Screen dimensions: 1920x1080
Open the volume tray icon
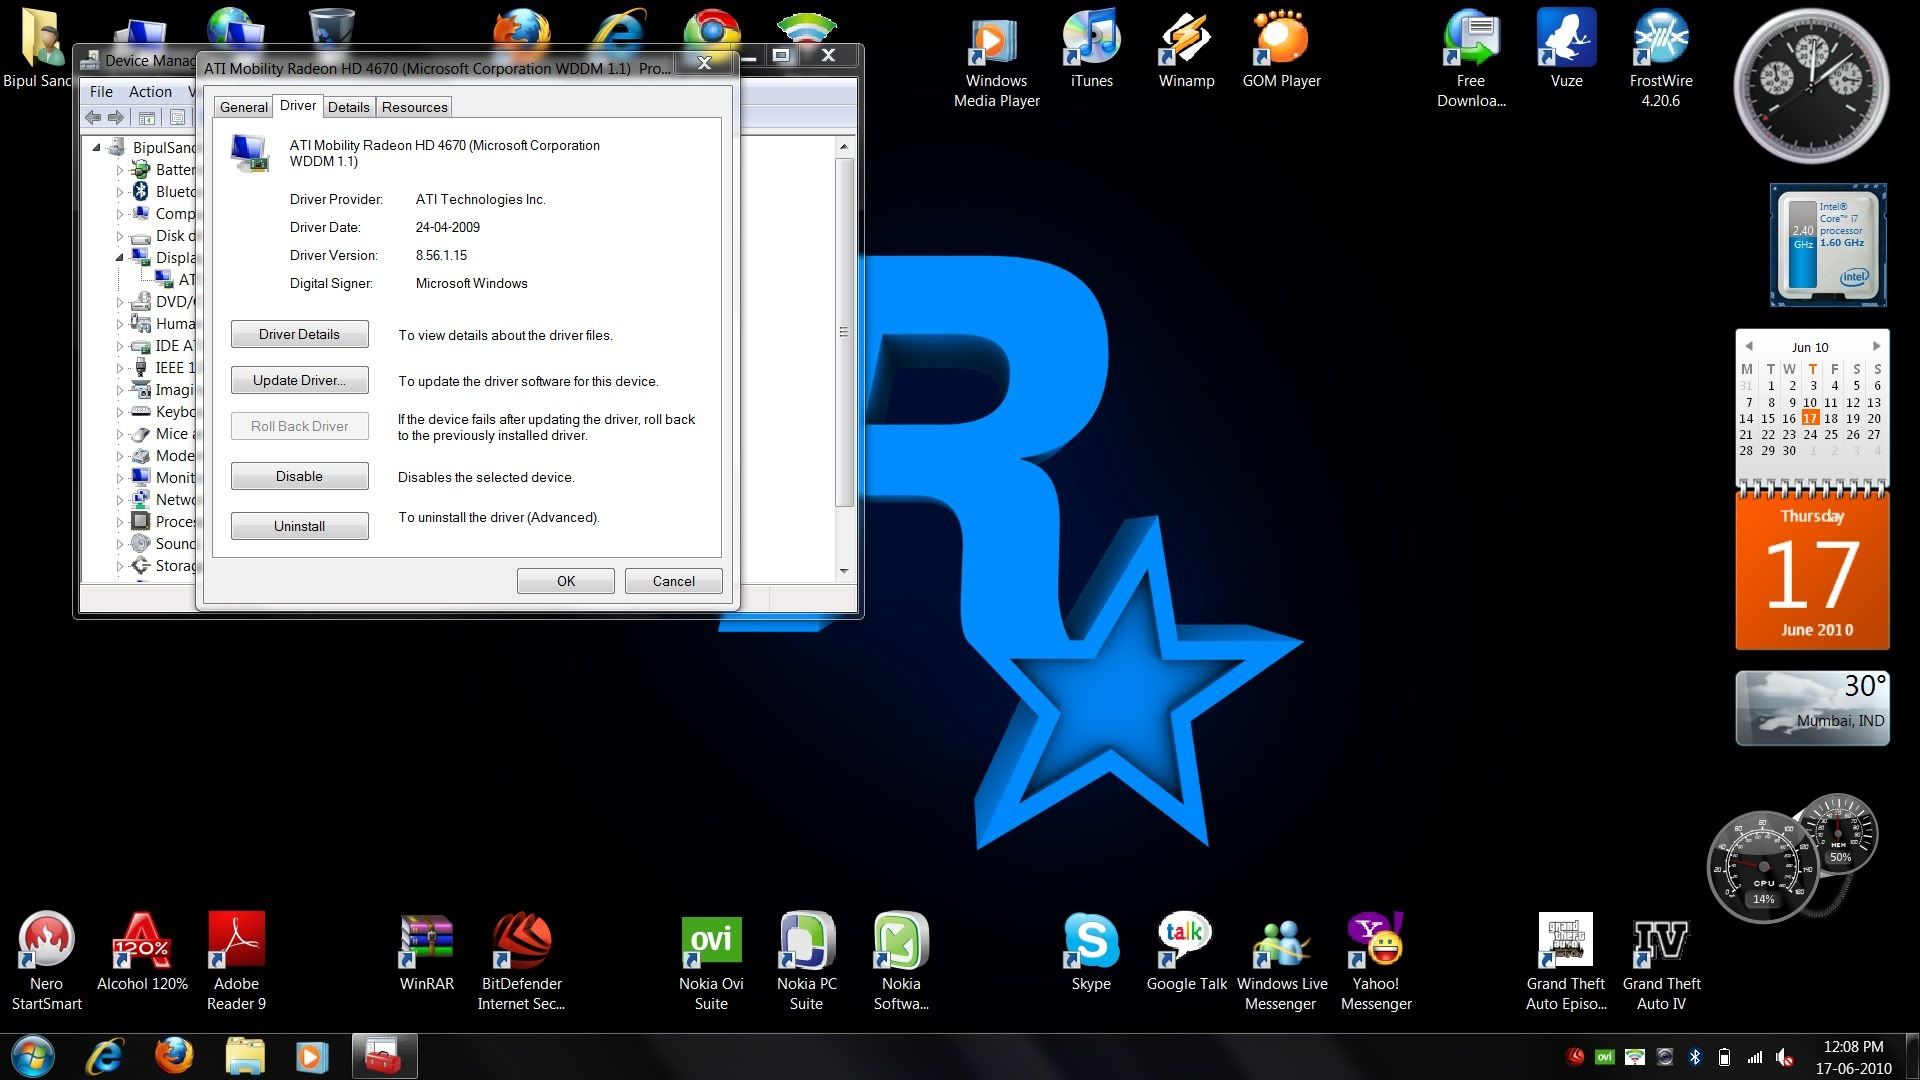coord(1784,1057)
